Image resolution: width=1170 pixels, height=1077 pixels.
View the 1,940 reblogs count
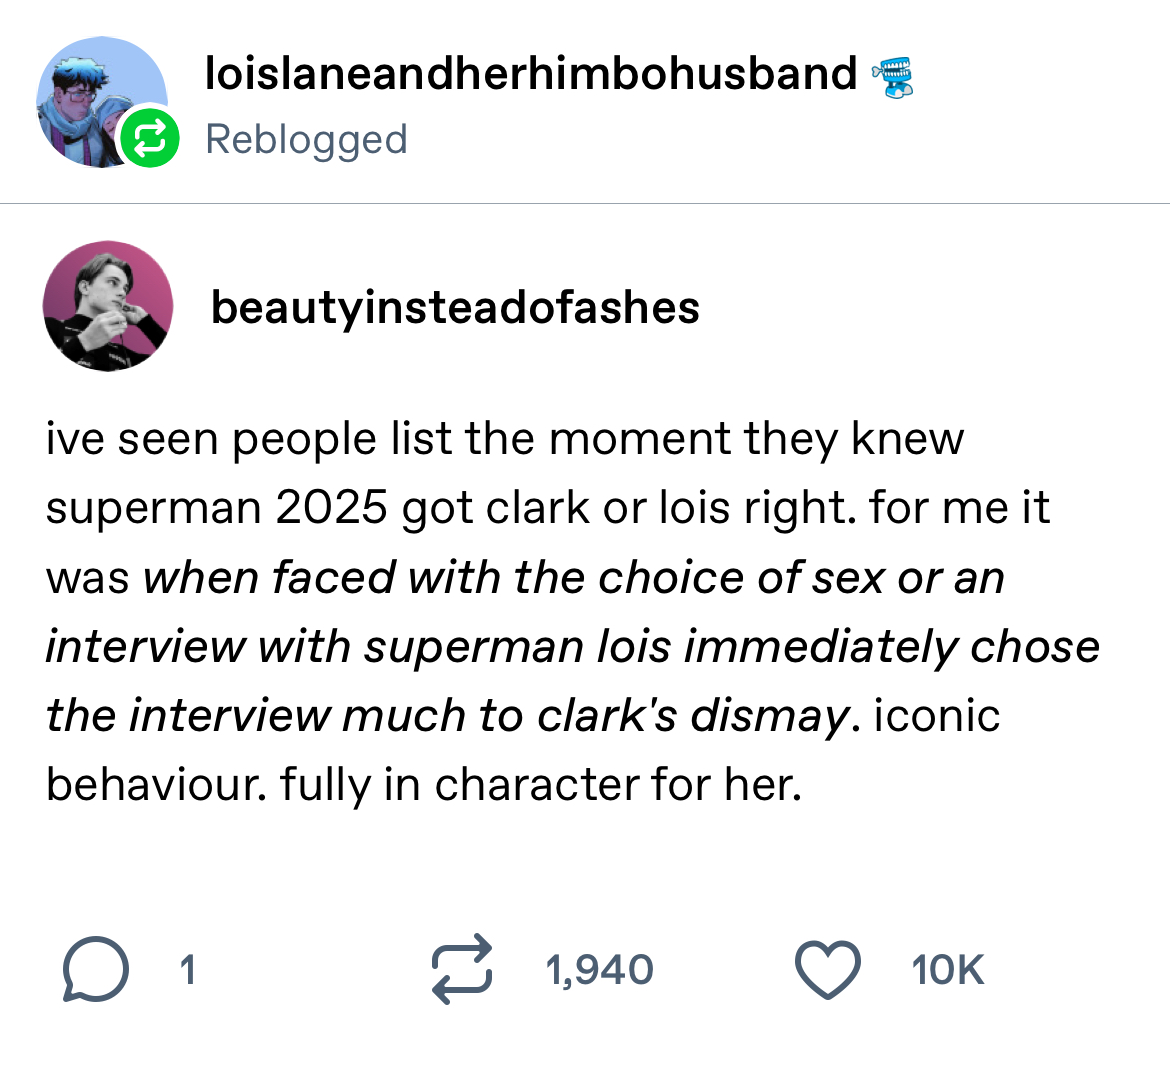599,970
